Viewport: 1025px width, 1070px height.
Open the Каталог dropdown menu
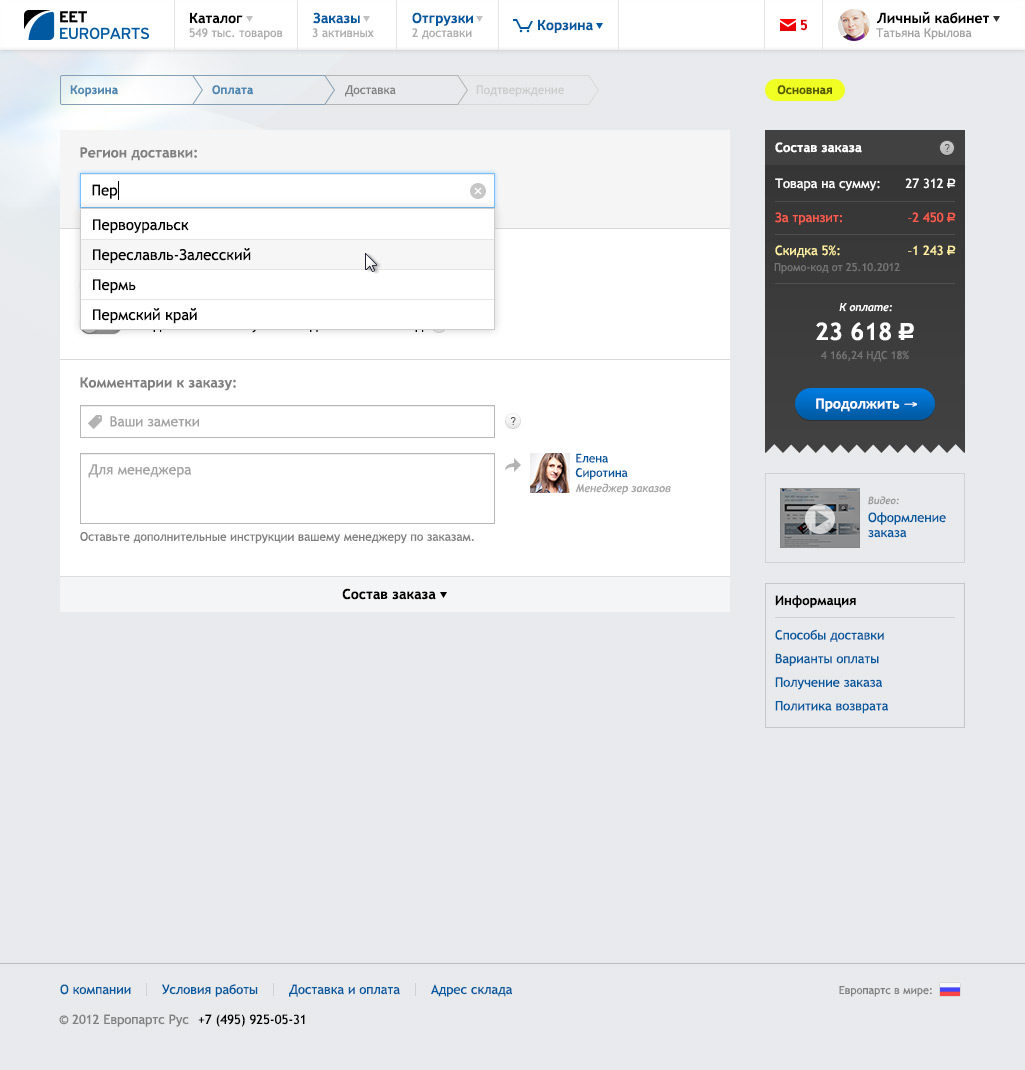pyautogui.click(x=221, y=19)
